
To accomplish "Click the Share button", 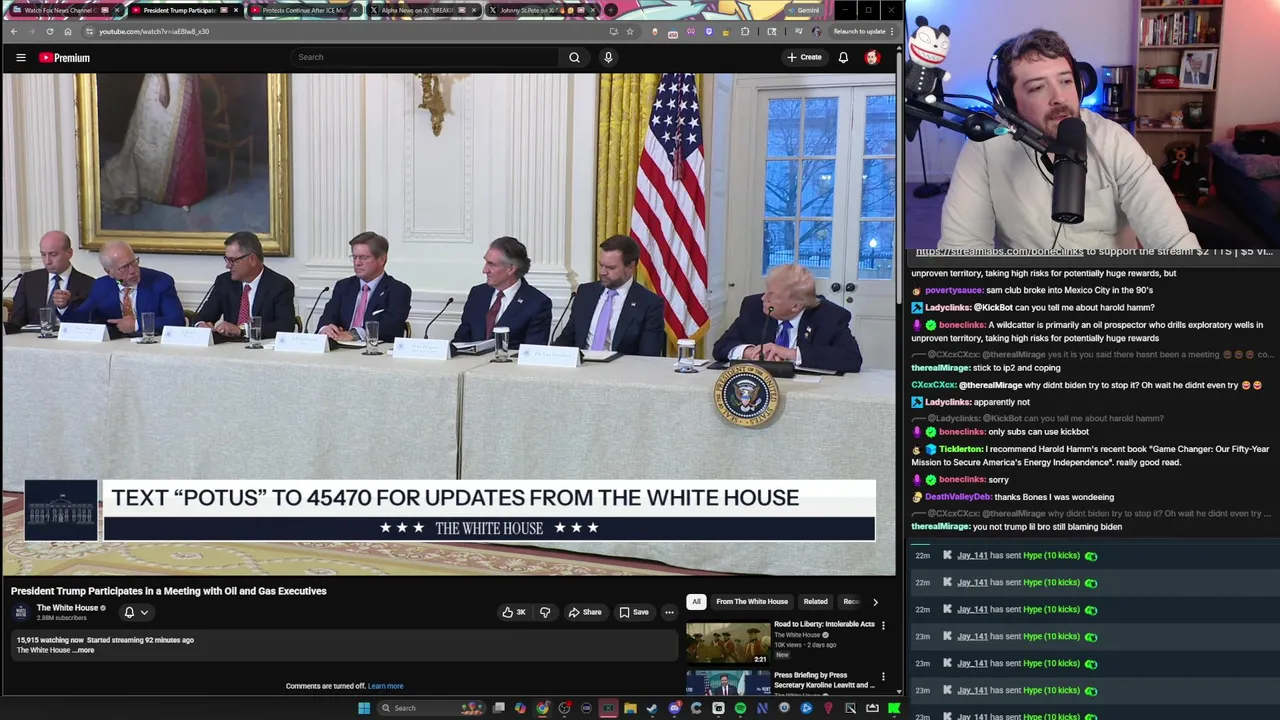I will click(x=585, y=612).
